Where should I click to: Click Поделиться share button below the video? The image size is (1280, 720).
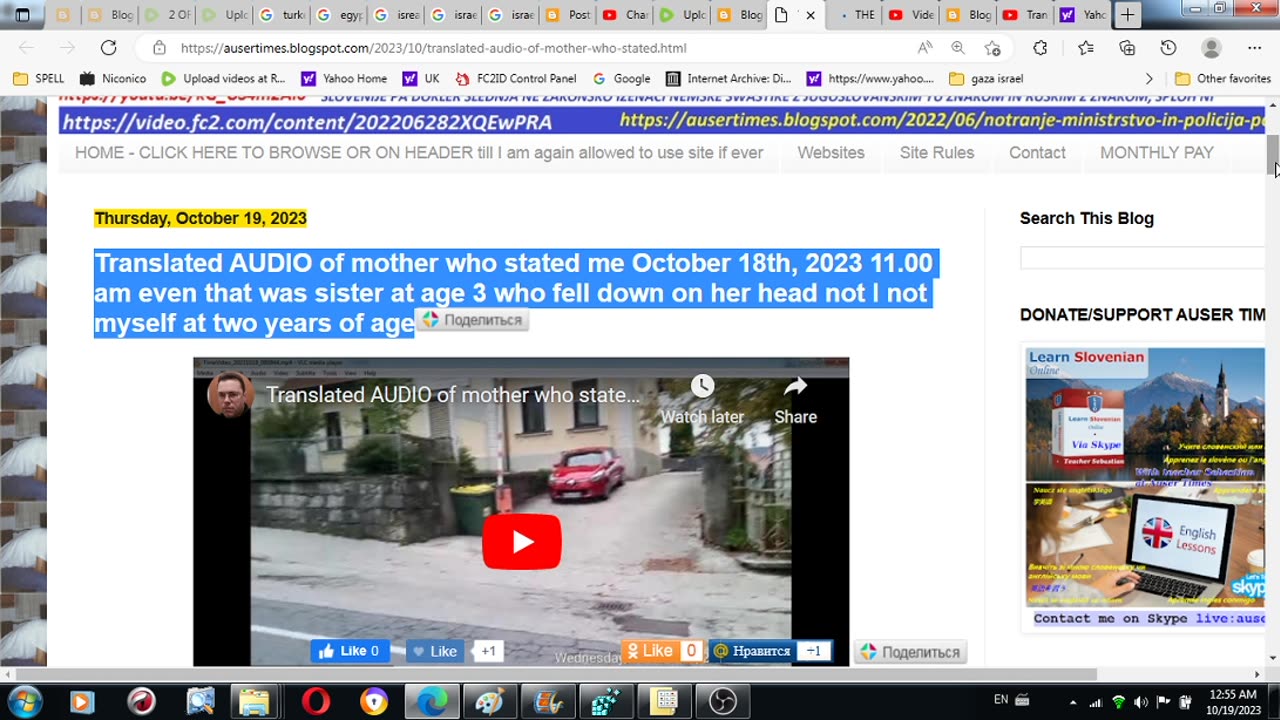(910, 652)
